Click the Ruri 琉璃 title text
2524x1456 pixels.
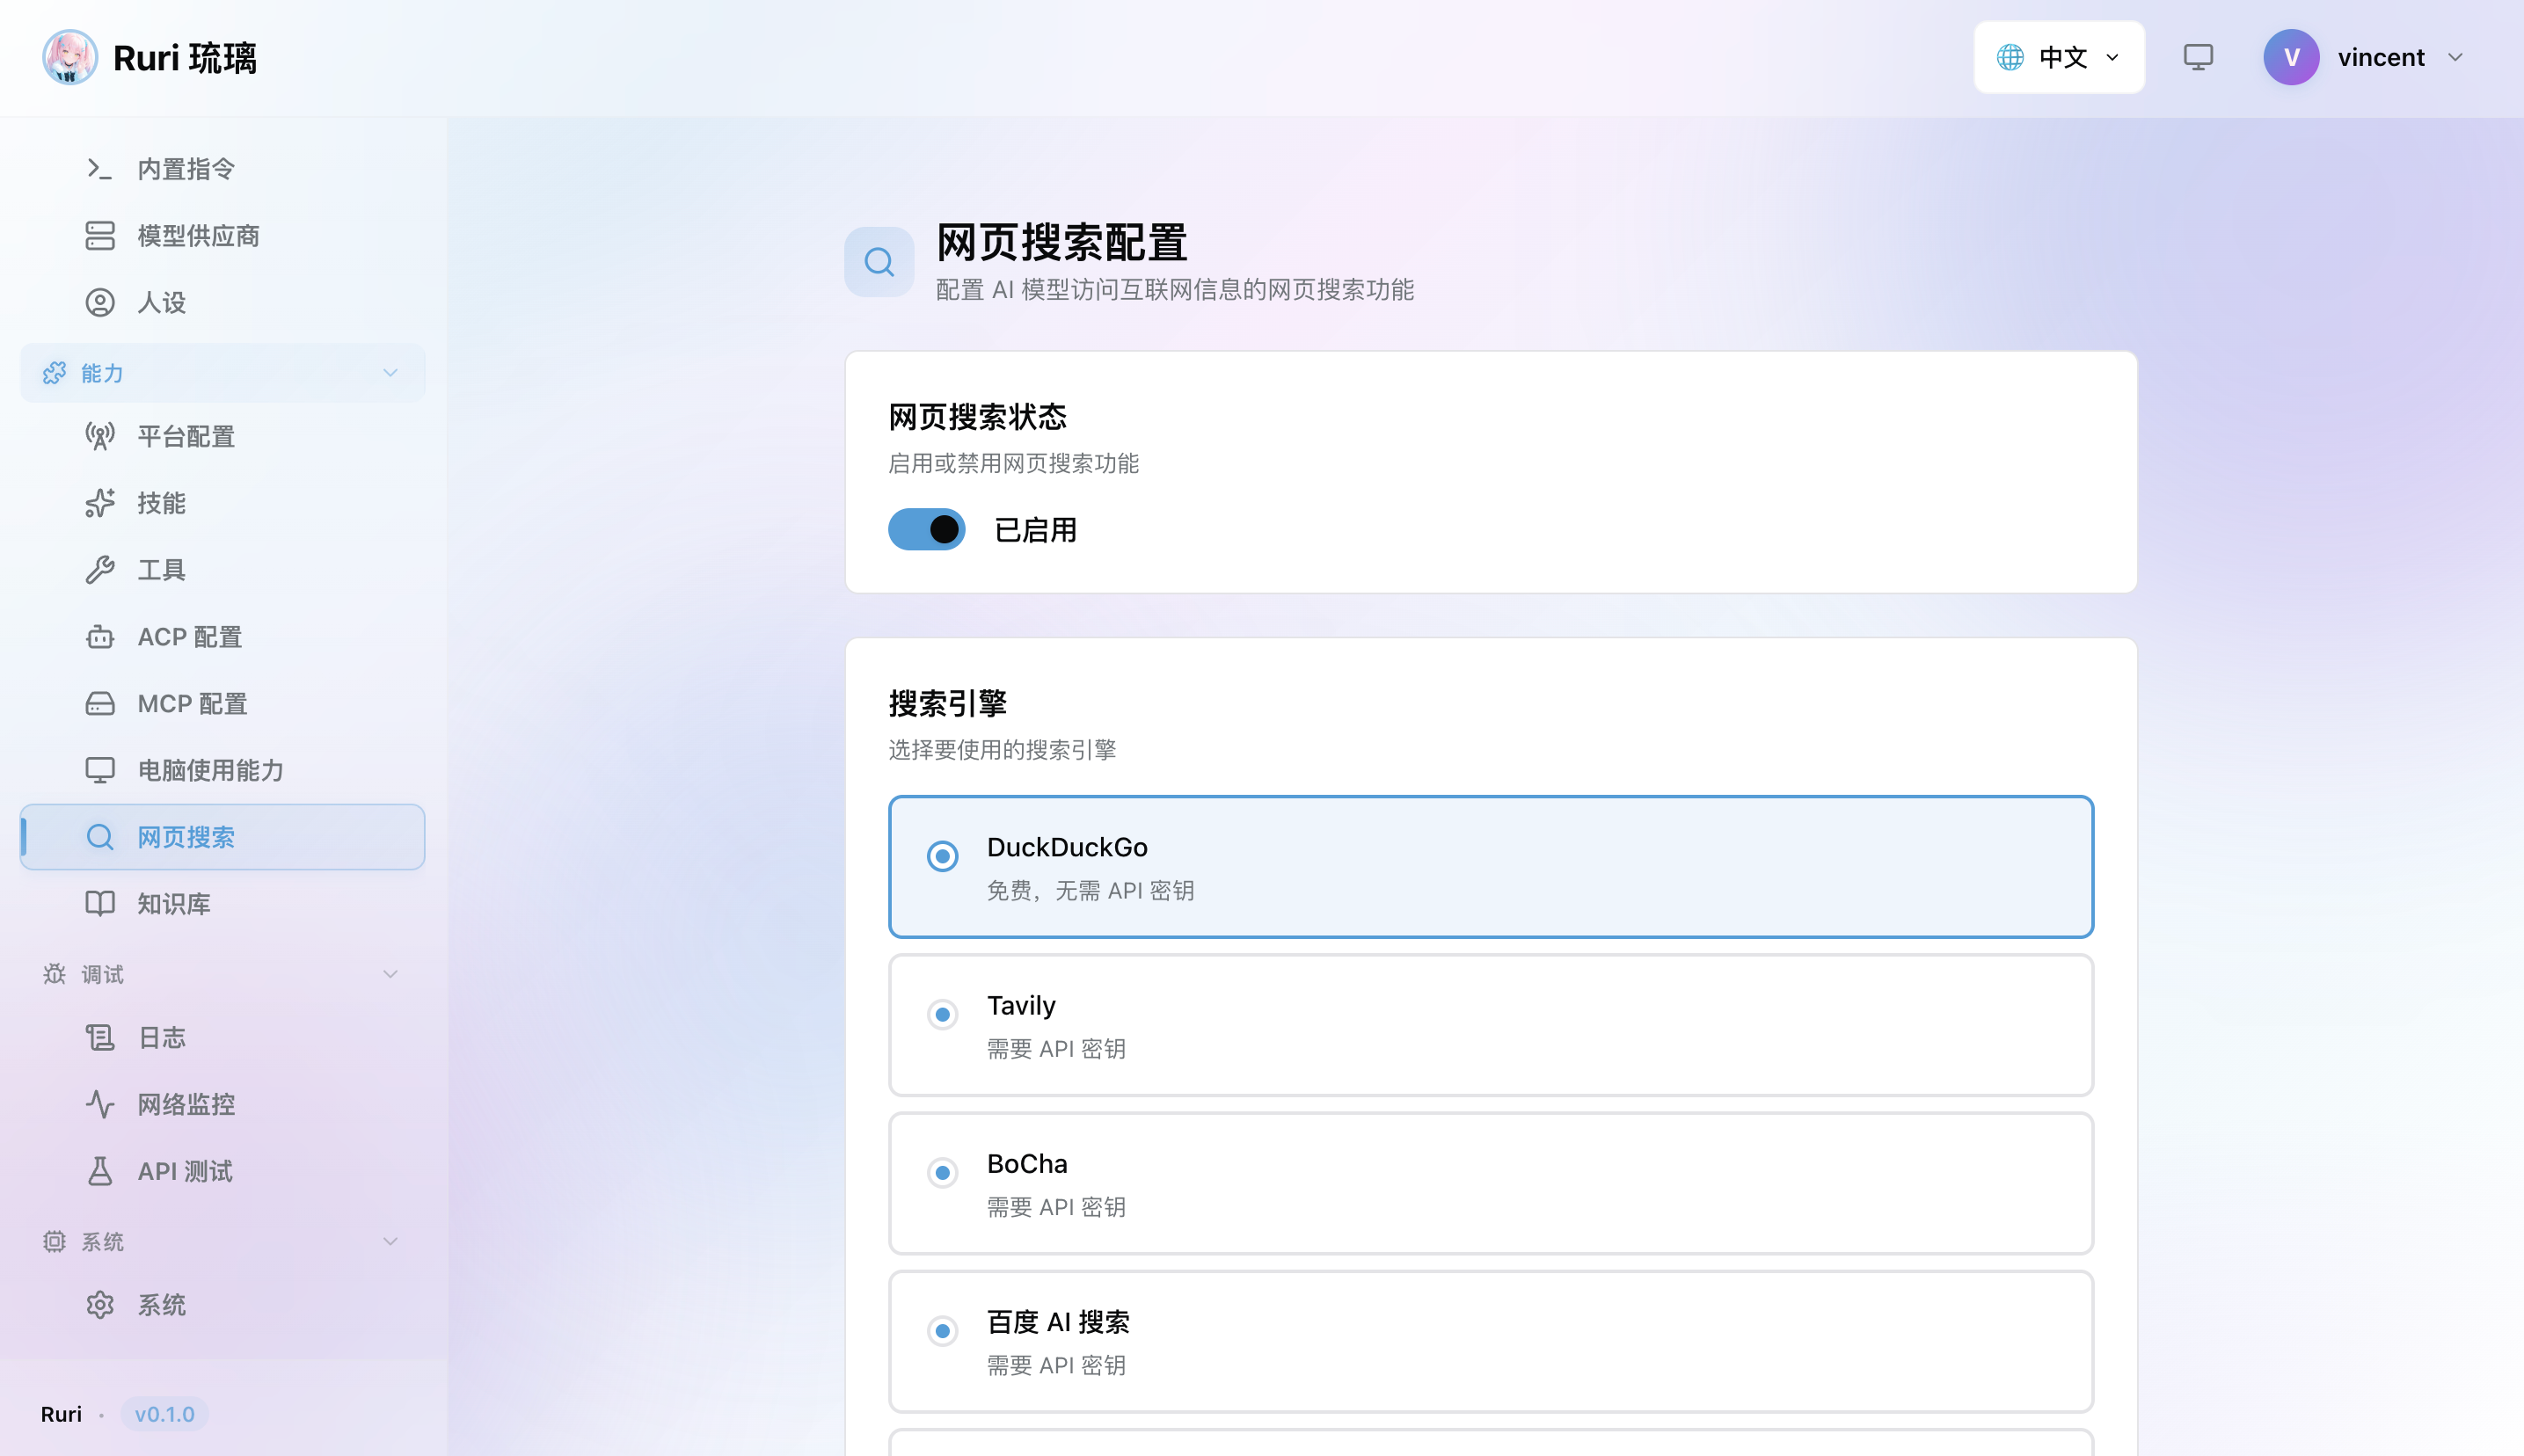click(184, 58)
